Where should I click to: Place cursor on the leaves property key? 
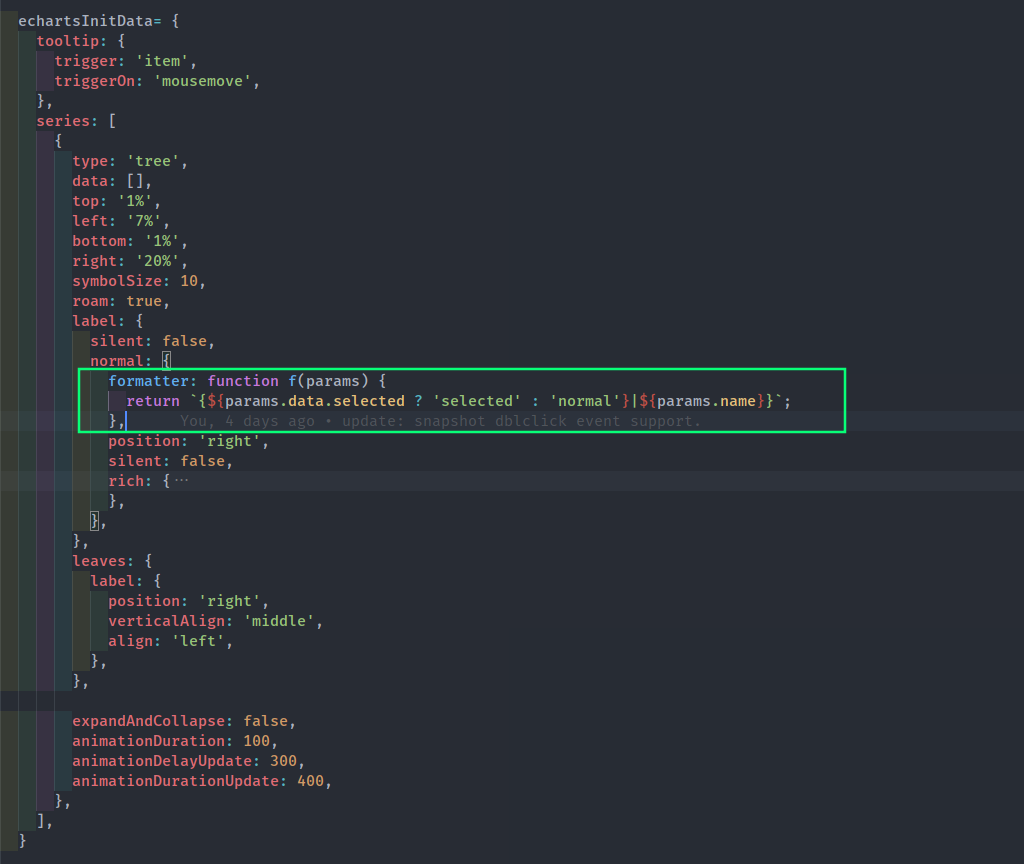(x=98, y=561)
